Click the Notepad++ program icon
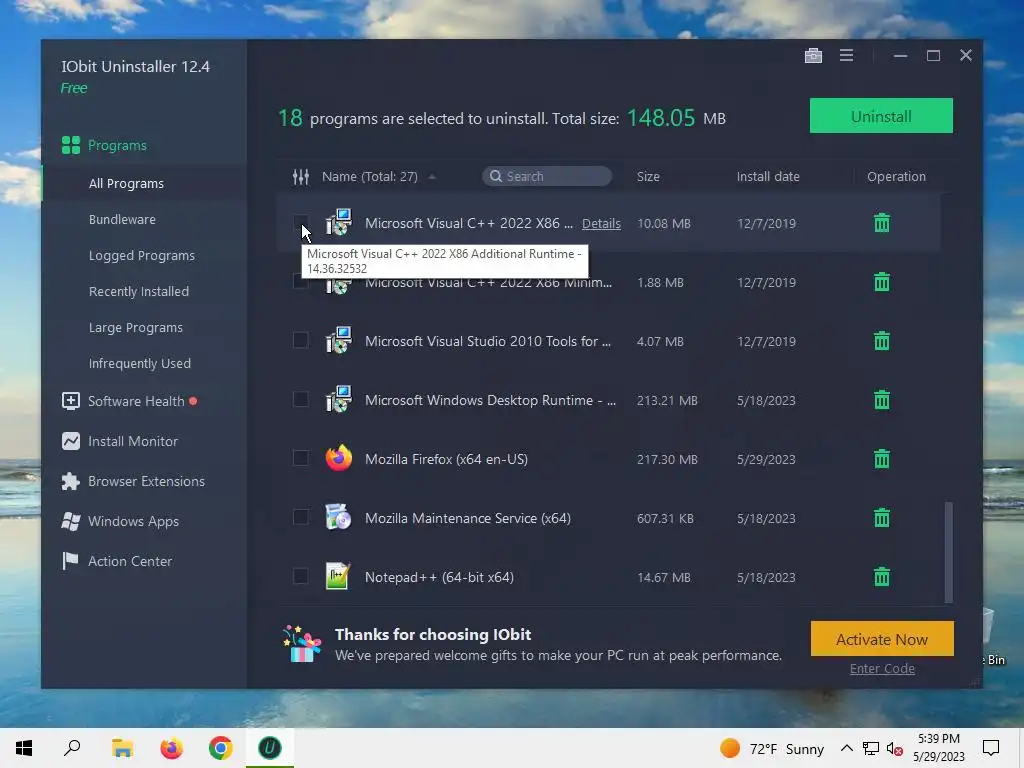The width and height of the screenshot is (1024, 768). coord(338,576)
